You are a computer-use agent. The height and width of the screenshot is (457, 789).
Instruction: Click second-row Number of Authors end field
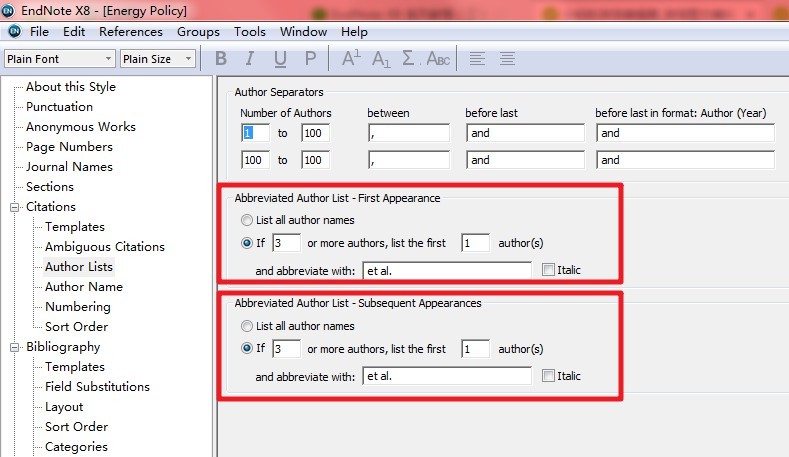[x=315, y=160]
